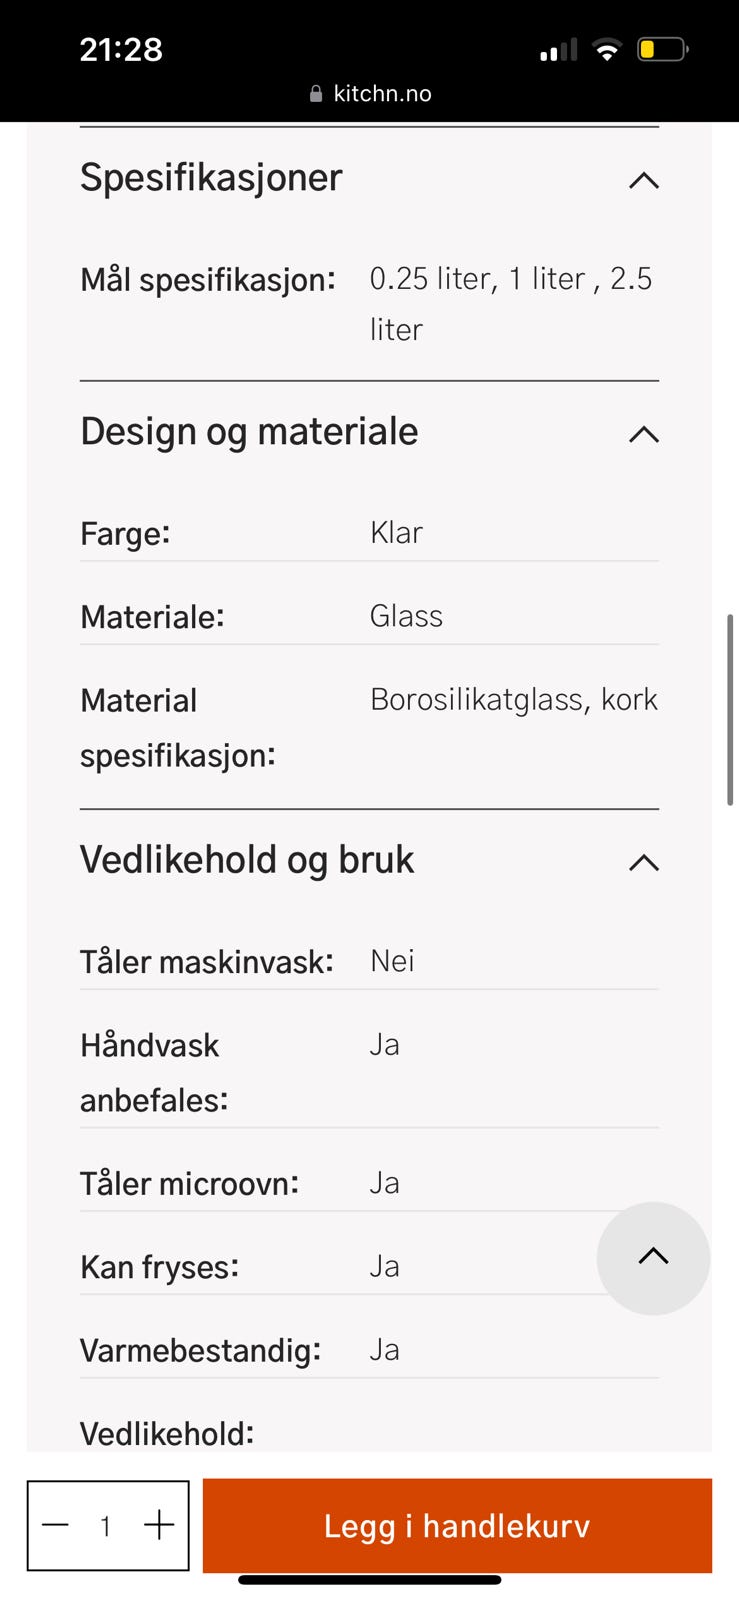
Task: Tap the home indicator bar at bottom
Action: click(369, 1581)
